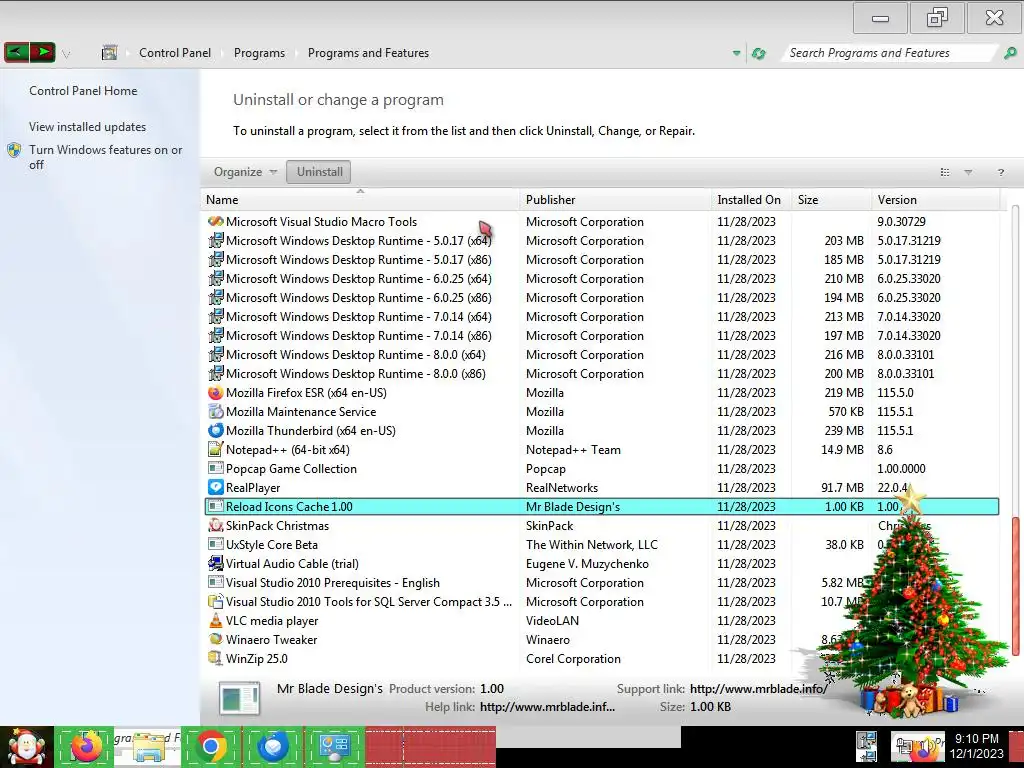Click the SkinPack Christmas icon
Viewport: 1024px width, 768px height.
(216, 525)
